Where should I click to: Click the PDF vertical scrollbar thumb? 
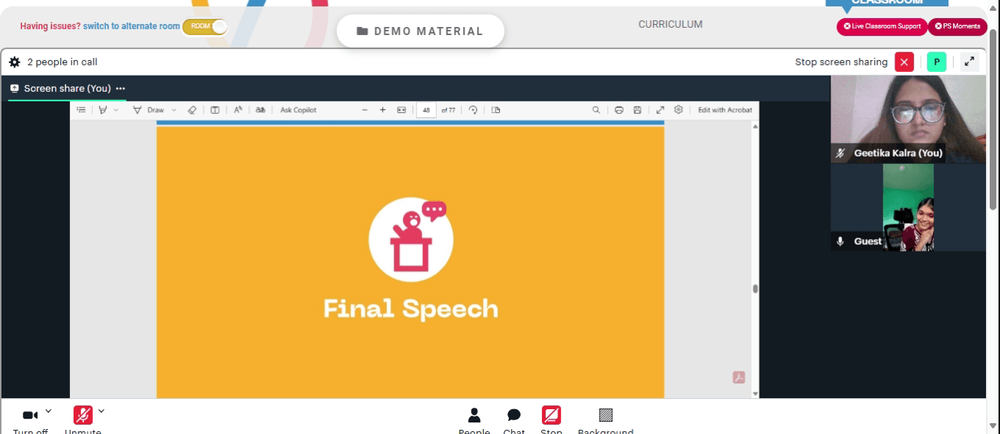pyautogui.click(x=755, y=289)
